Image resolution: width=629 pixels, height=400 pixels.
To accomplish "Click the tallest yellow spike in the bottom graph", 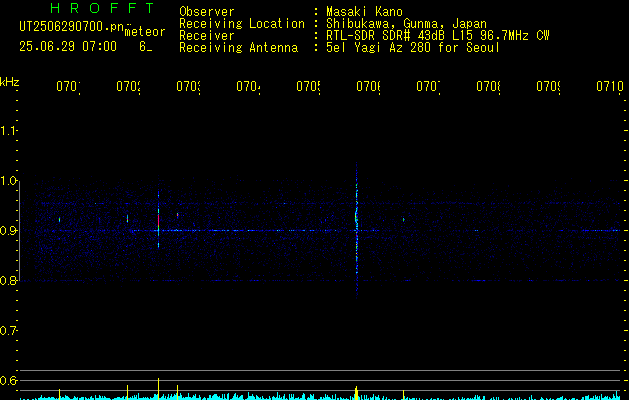I will tap(158, 389).
